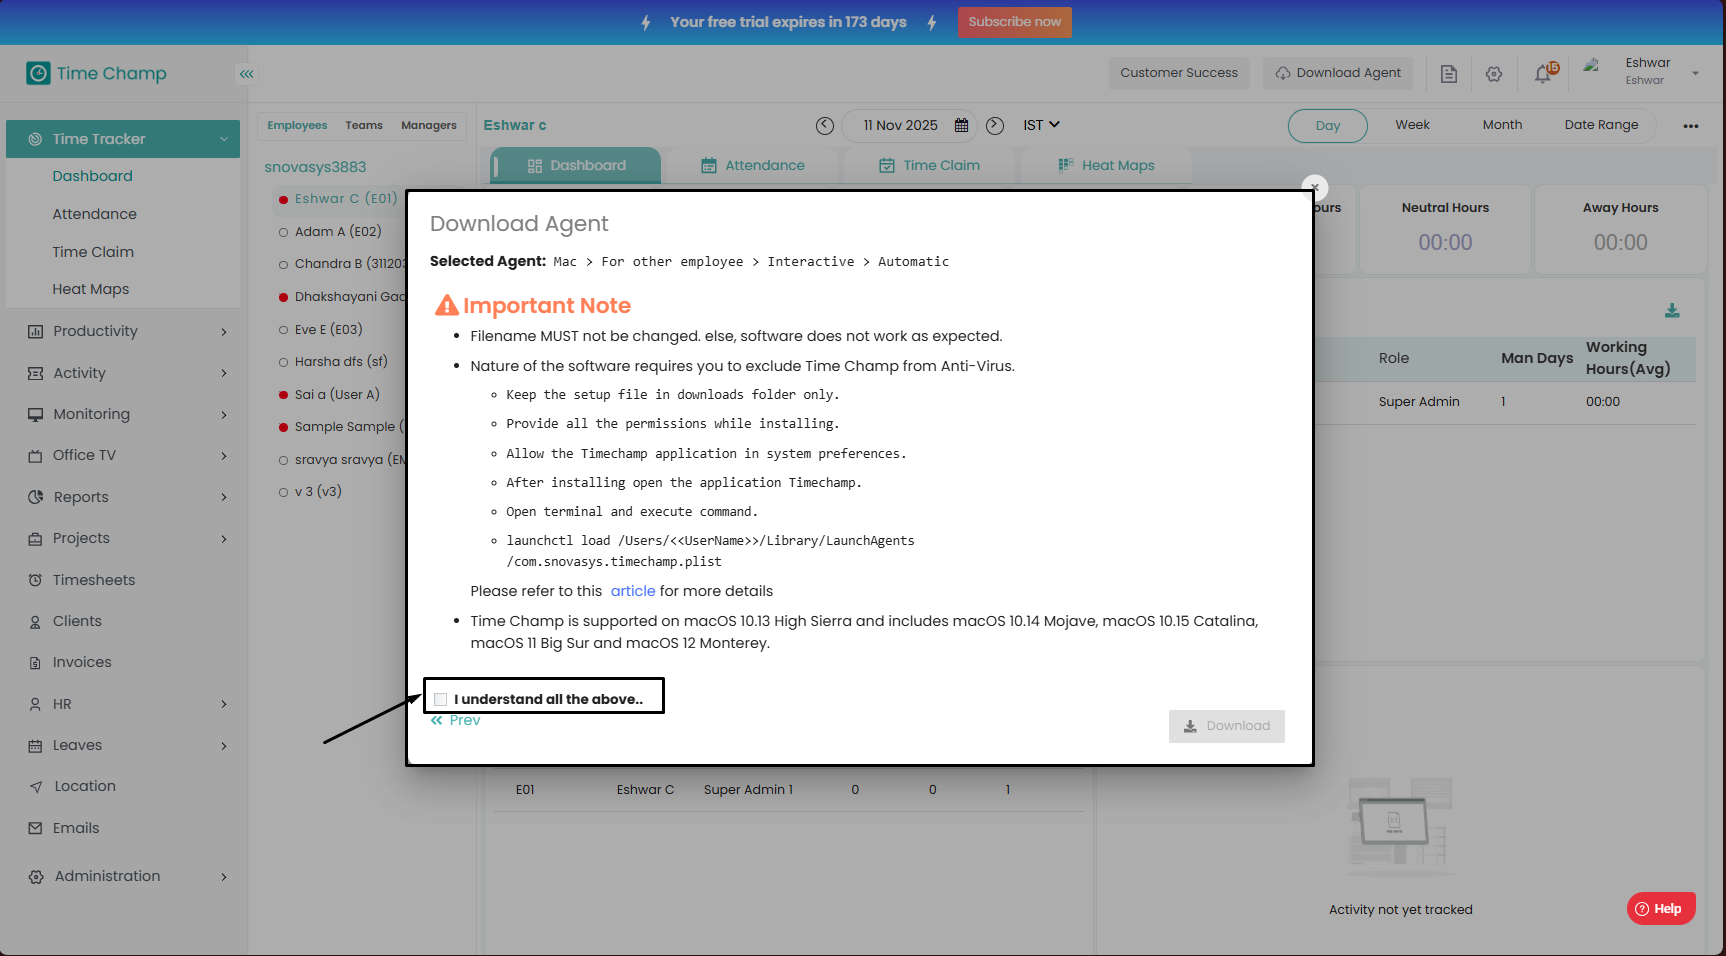Click the settings gear icon in header
The image size is (1726, 956).
1494,74
